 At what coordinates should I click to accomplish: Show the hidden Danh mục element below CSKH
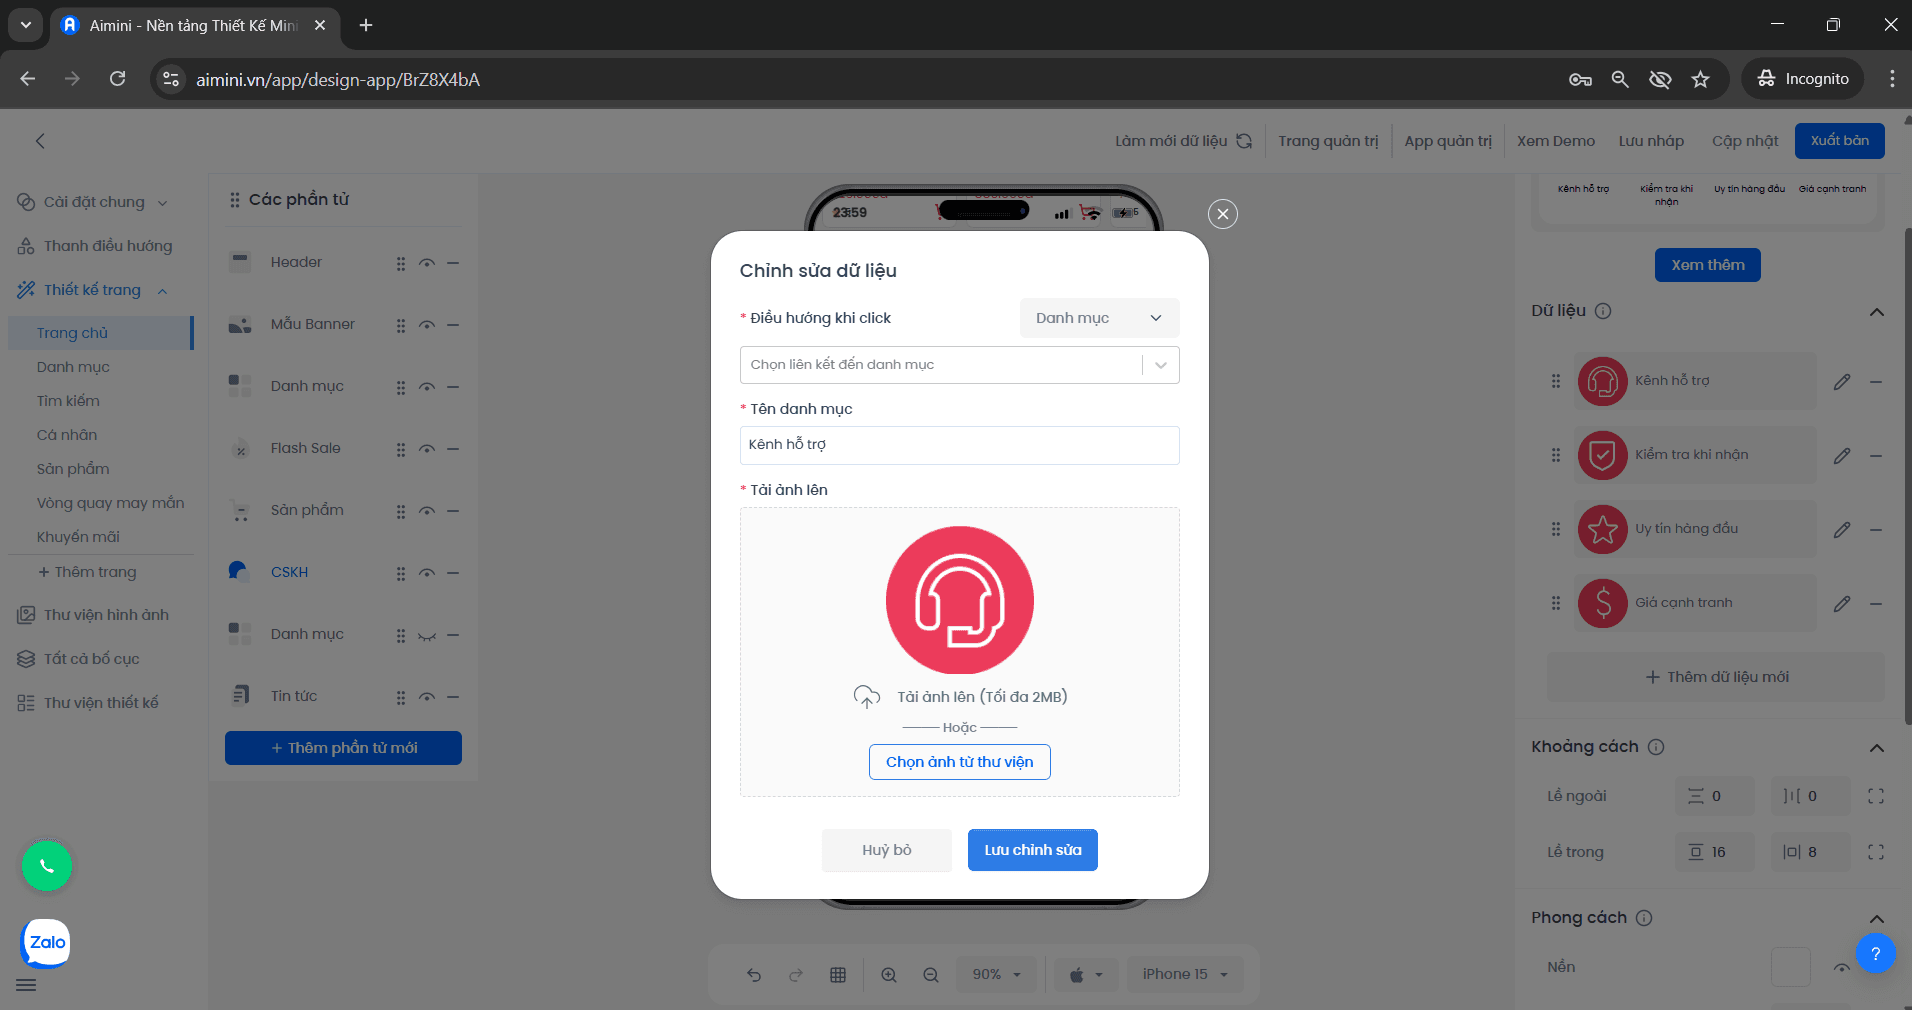click(x=427, y=635)
